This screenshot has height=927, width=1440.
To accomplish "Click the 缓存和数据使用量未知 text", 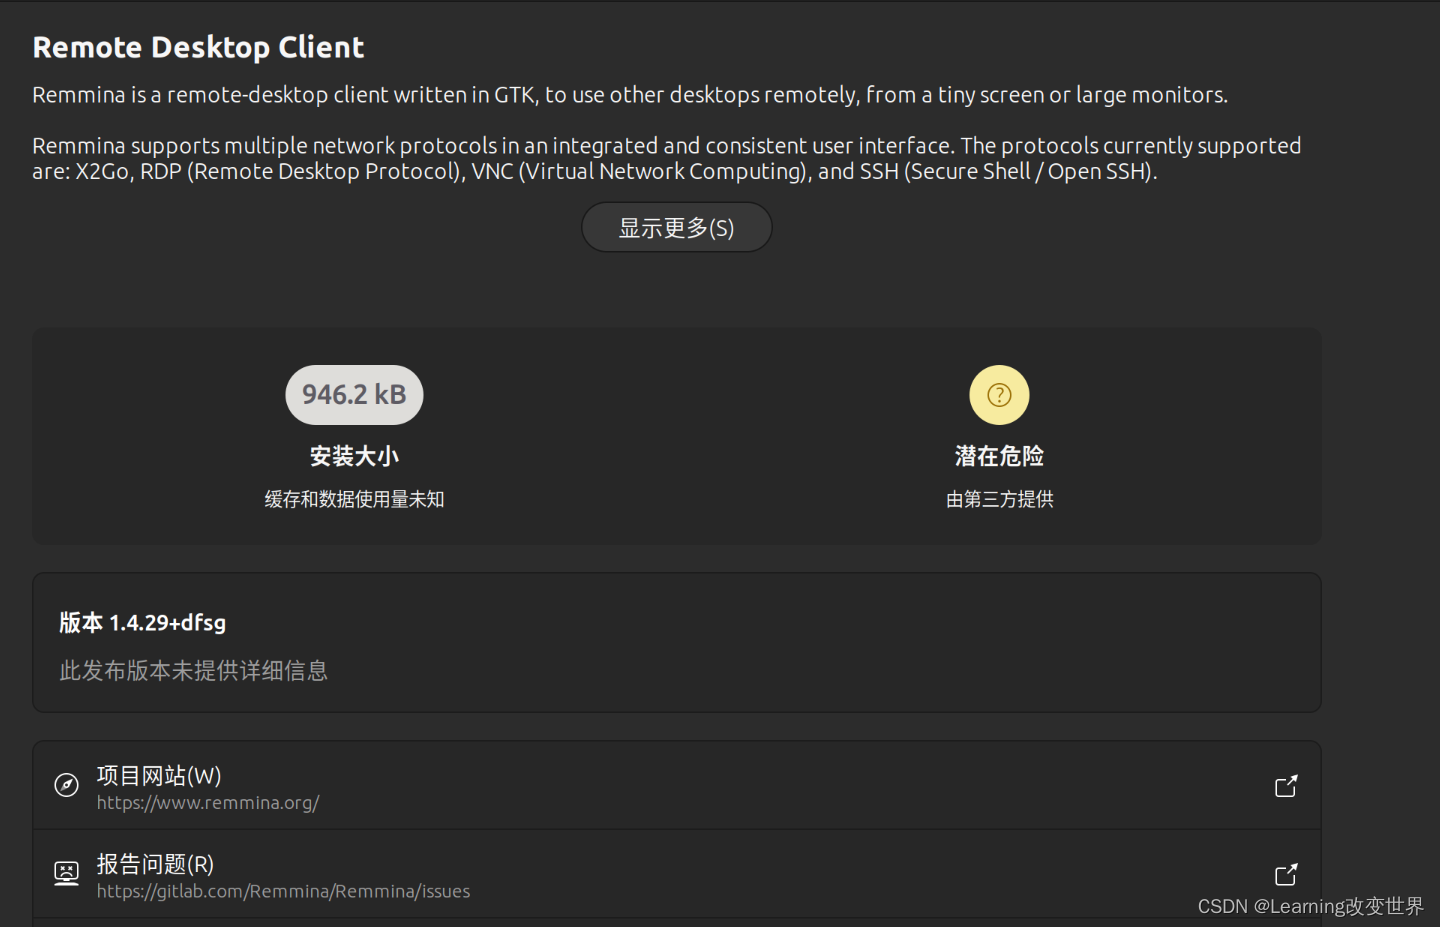I will point(354,499).
